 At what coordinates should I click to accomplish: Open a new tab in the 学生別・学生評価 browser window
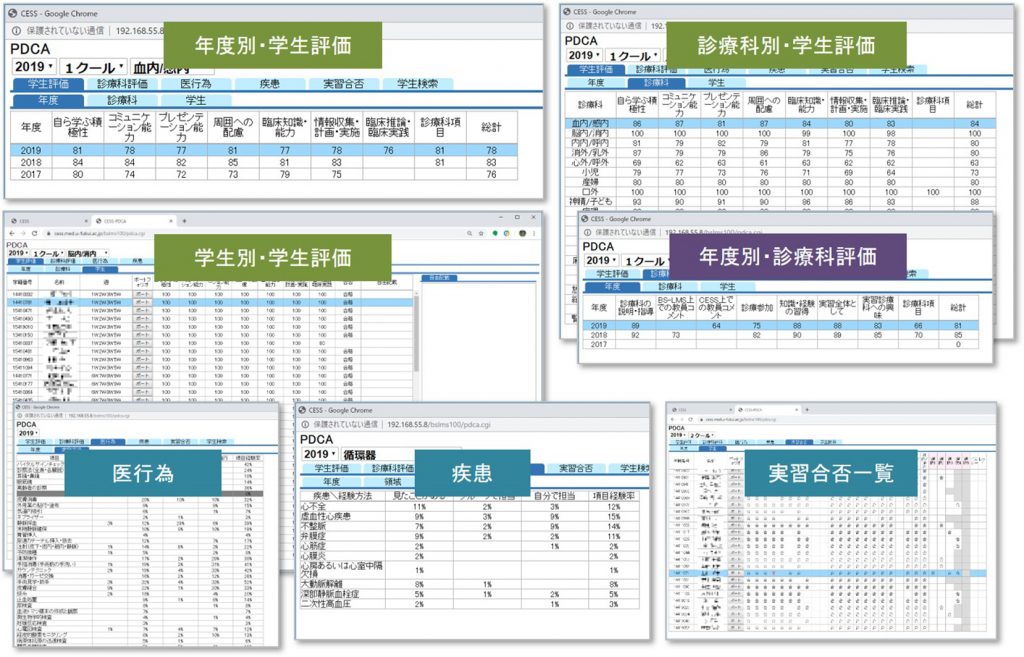184,221
